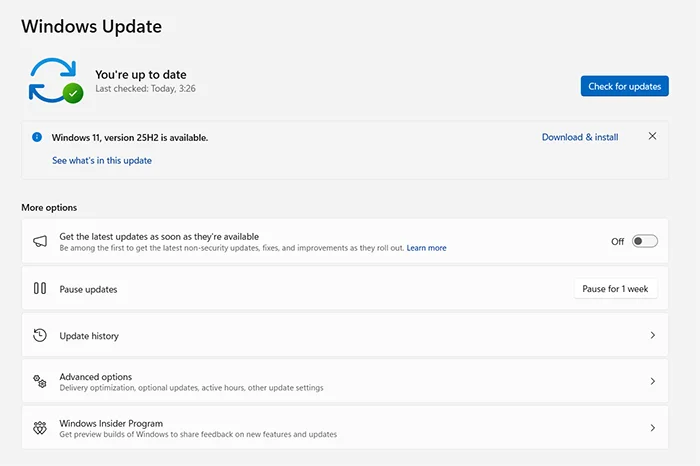Click chevron next to Windows Insider Program
700x466 pixels.
[x=653, y=428]
